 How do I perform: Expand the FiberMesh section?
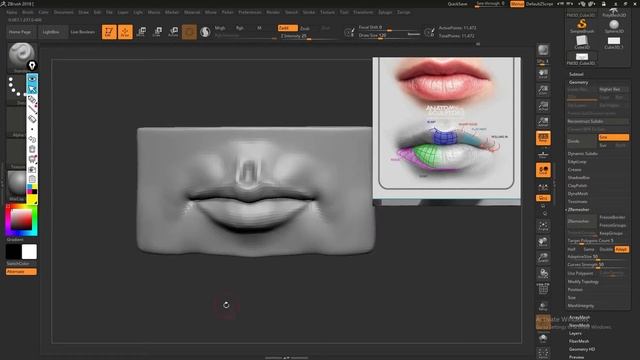click(x=579, y=341)
